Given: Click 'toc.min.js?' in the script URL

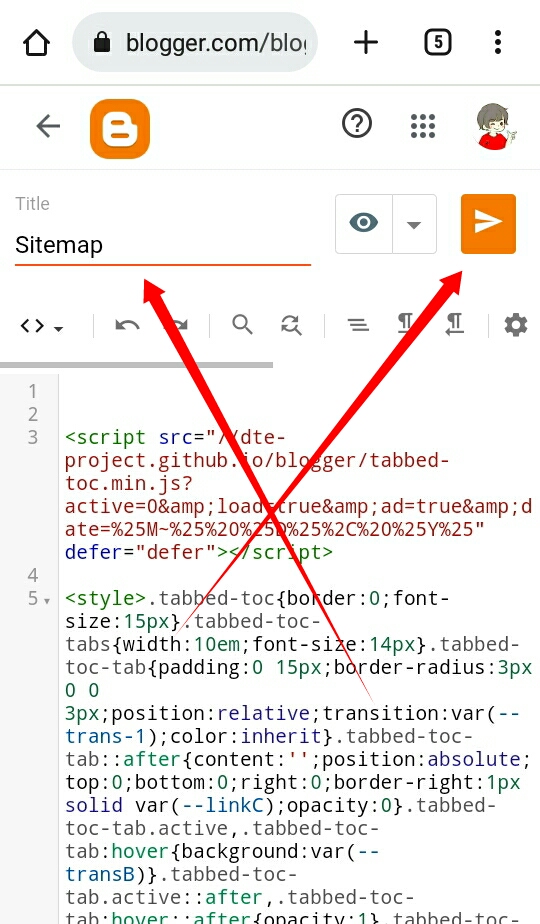Looking at the screenshot, I should pyautogui.click(x=129, y=483).
